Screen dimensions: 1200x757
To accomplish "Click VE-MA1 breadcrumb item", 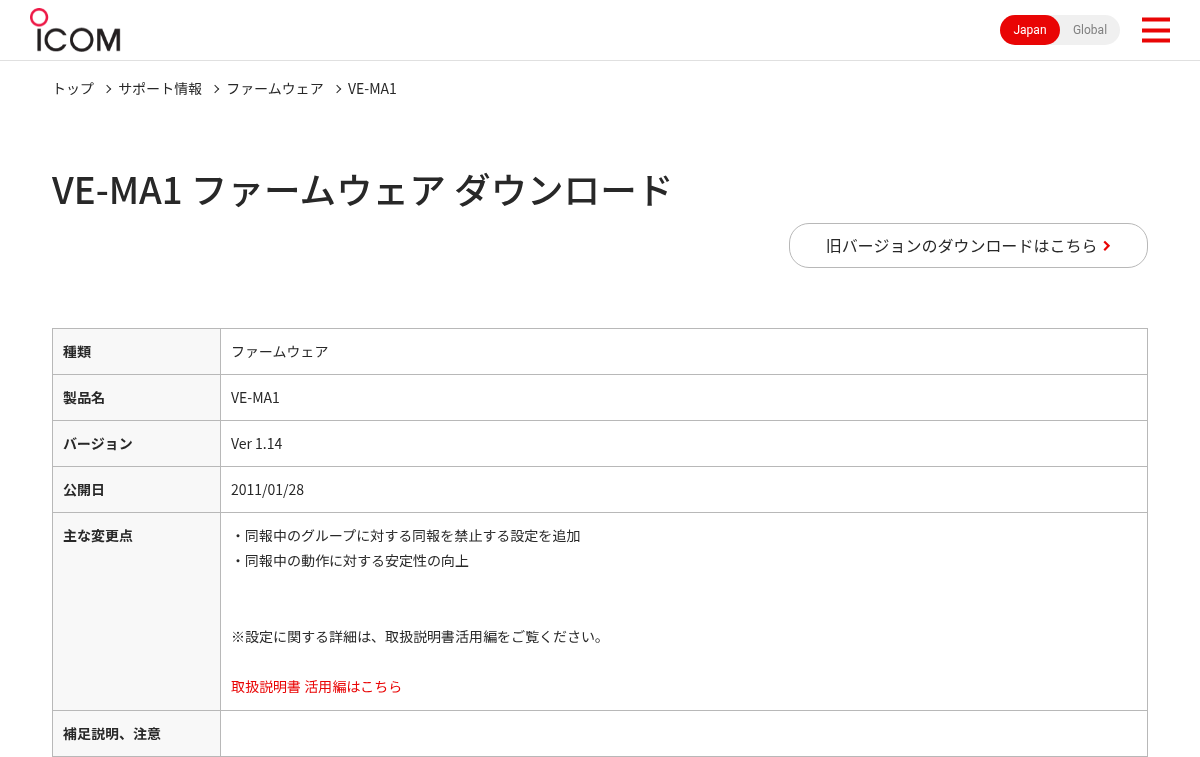I will tap(372, 88).
